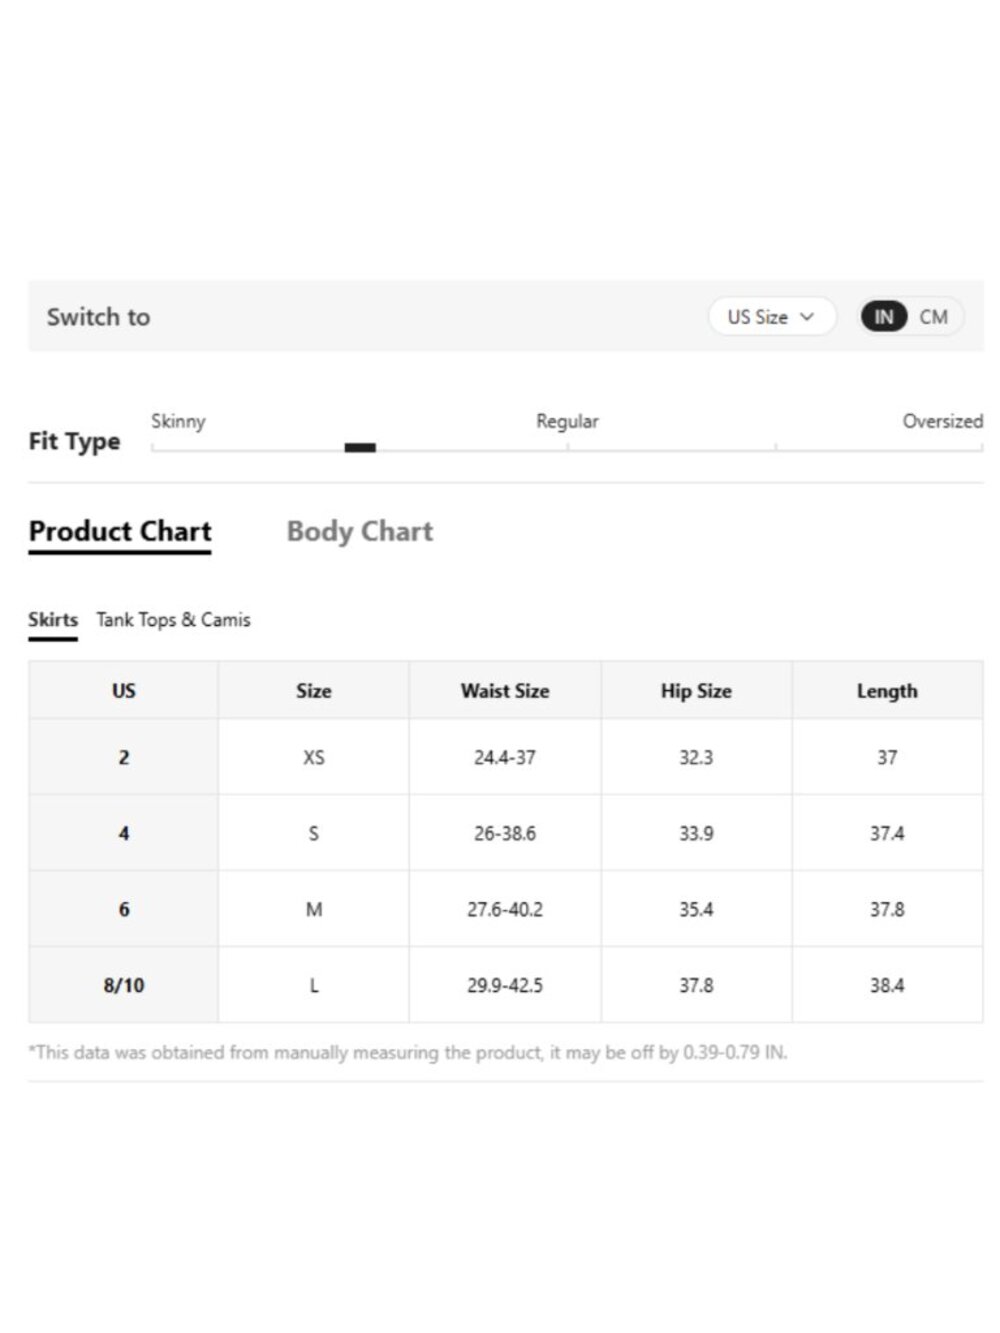The image size is (1000, 1333).
Task: Click the Hip Size column header
Action: click(x=696, y=690)
